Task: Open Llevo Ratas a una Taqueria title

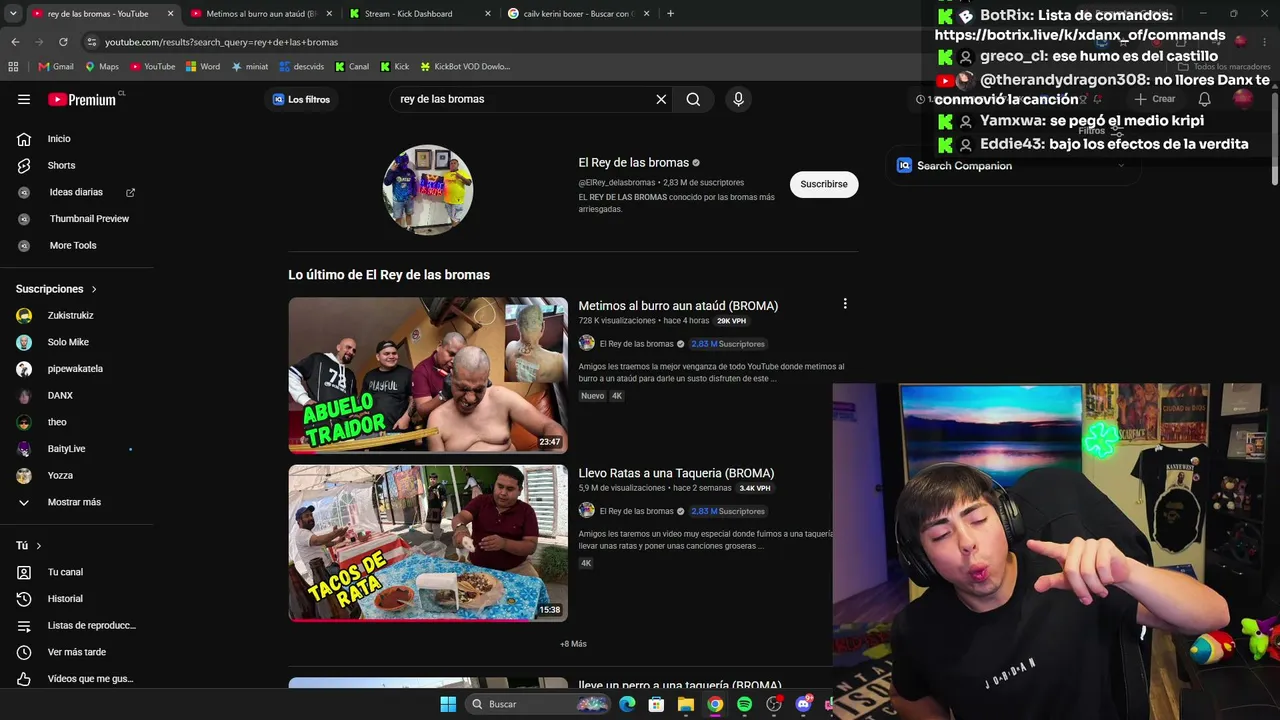Action: tap(676, 473)
